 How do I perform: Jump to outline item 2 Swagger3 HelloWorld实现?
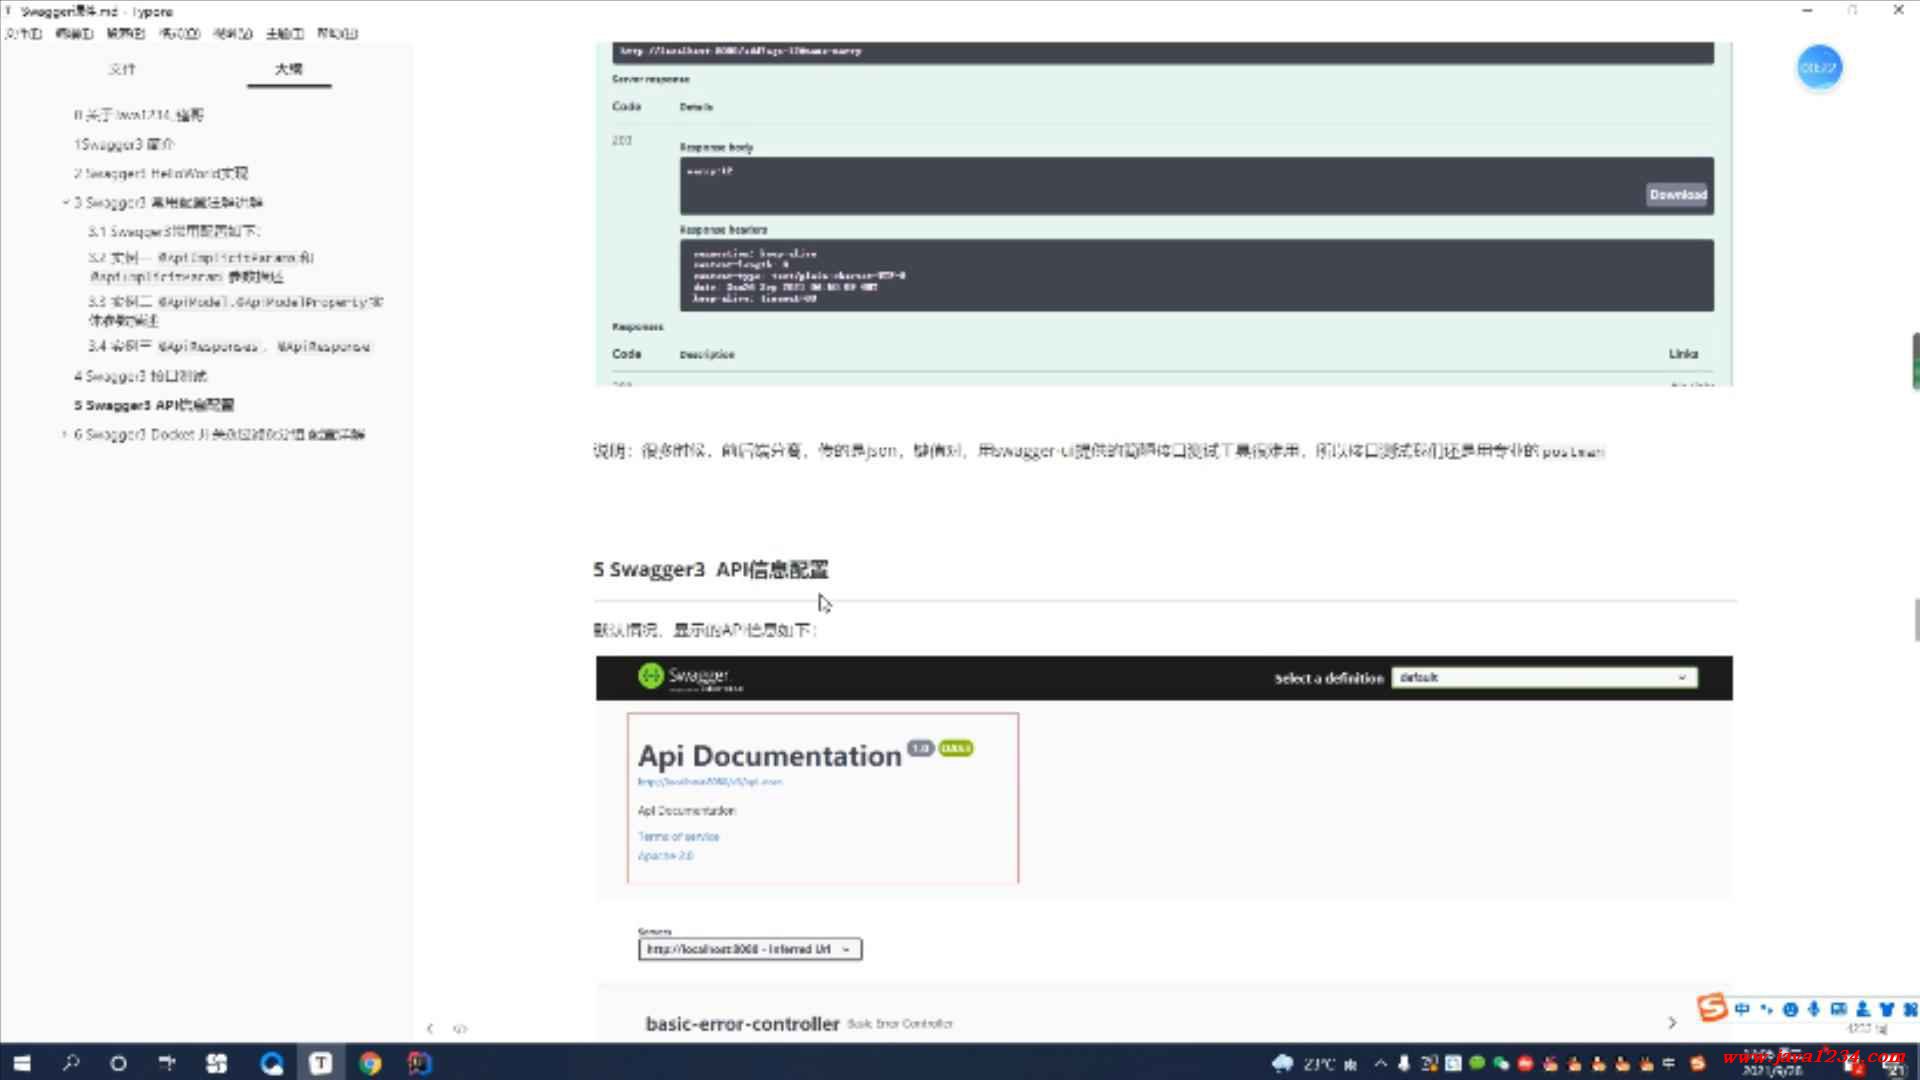point(161,173)
